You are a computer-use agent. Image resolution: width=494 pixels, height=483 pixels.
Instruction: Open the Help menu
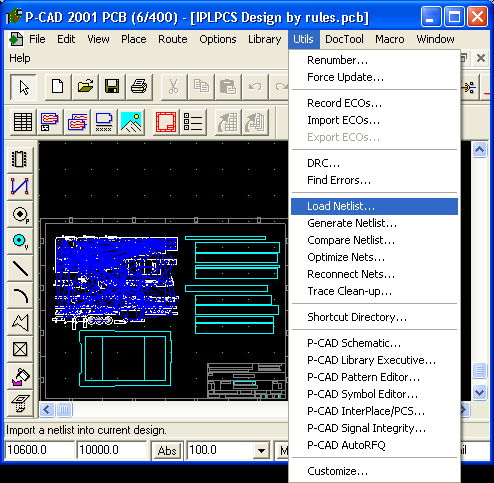20,58
